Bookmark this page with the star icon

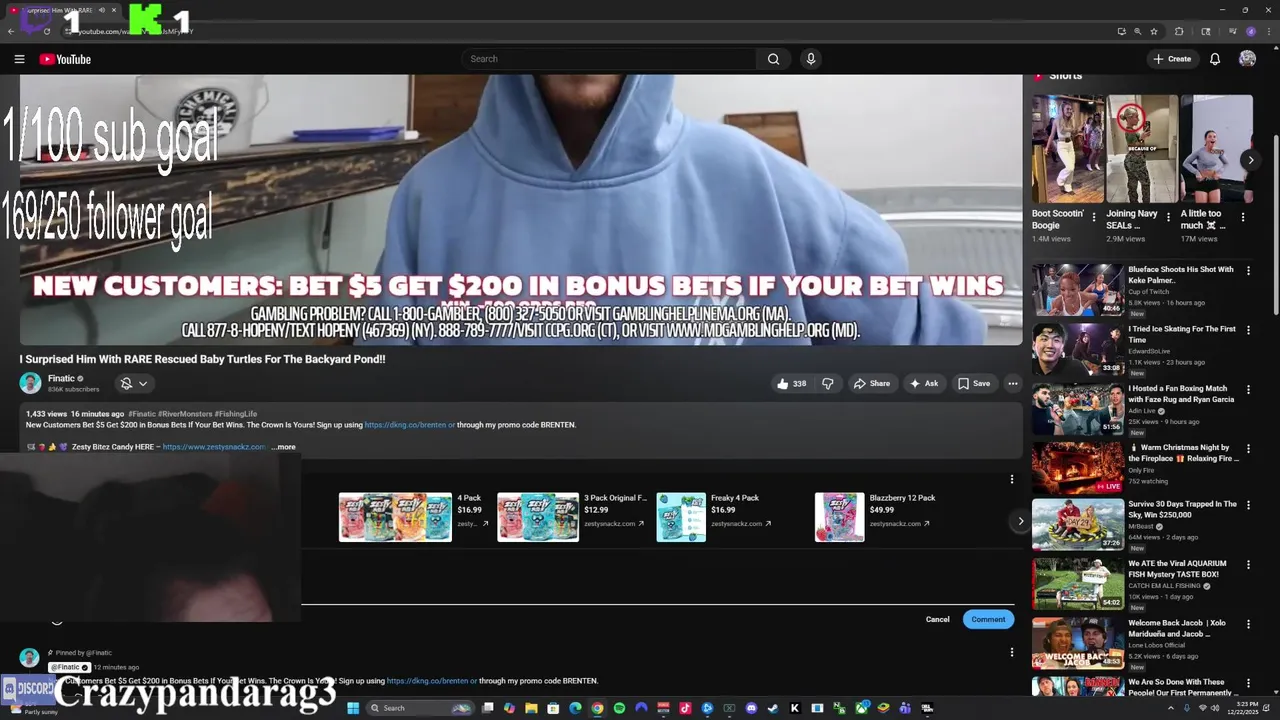pos(1154,31)
